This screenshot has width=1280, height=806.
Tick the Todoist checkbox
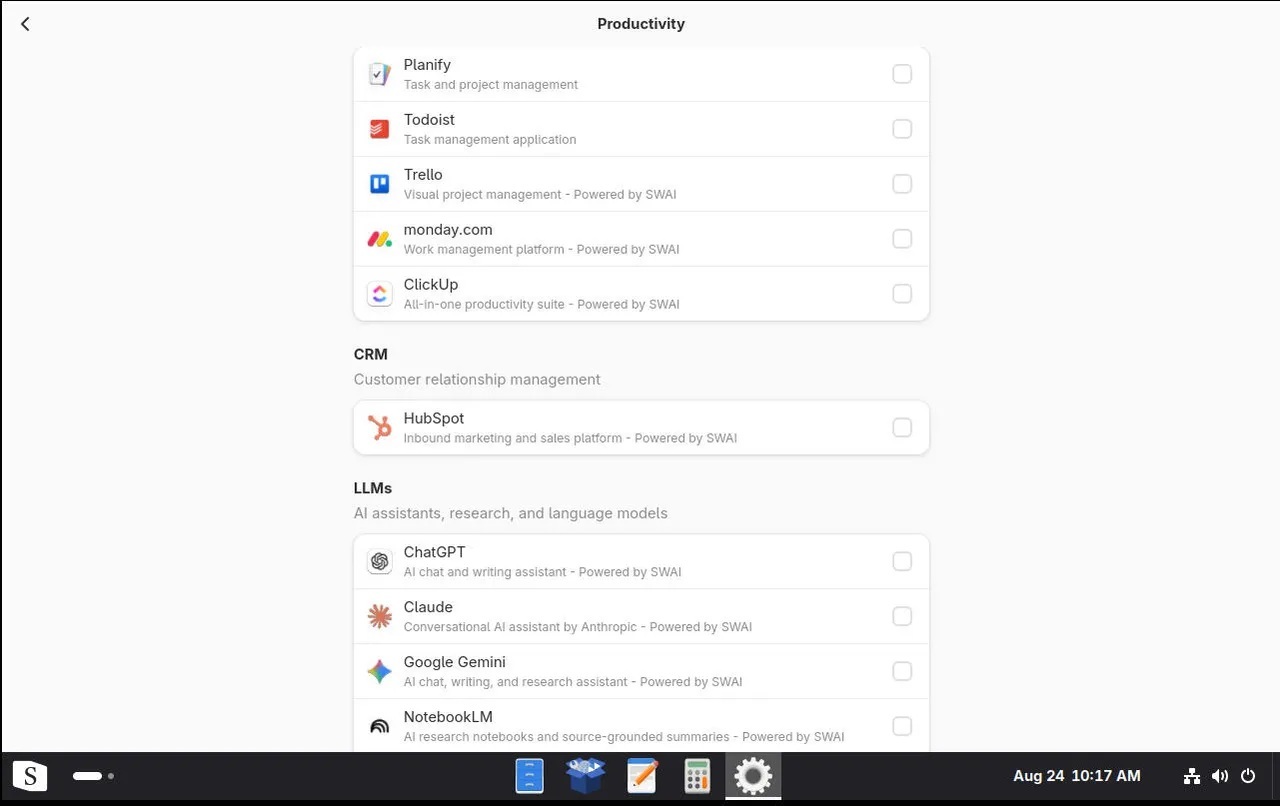click(902, 129)
